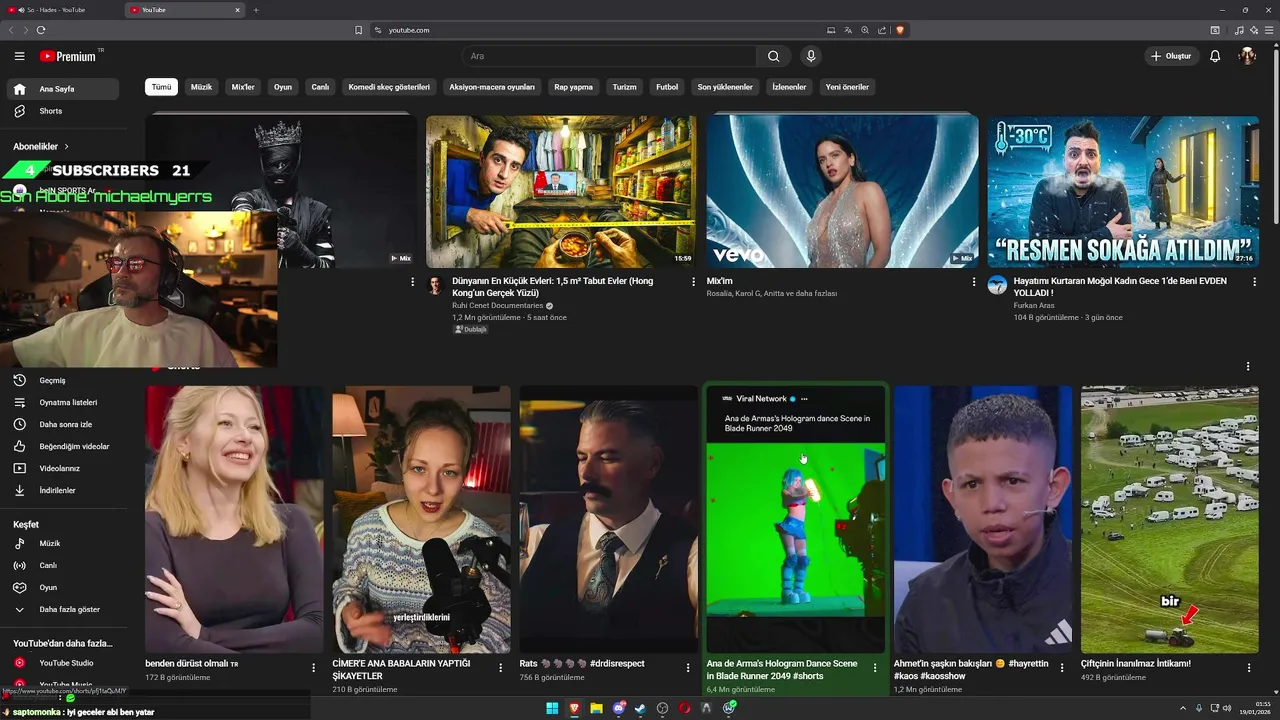Bookmark this page in address bar

[x=358, y=30]
